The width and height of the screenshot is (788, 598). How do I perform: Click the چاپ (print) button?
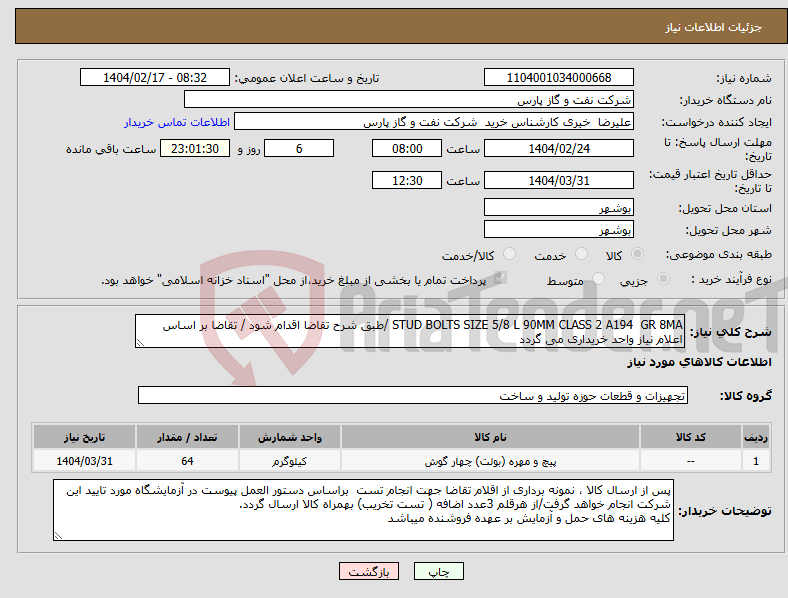tap(438, 571)
